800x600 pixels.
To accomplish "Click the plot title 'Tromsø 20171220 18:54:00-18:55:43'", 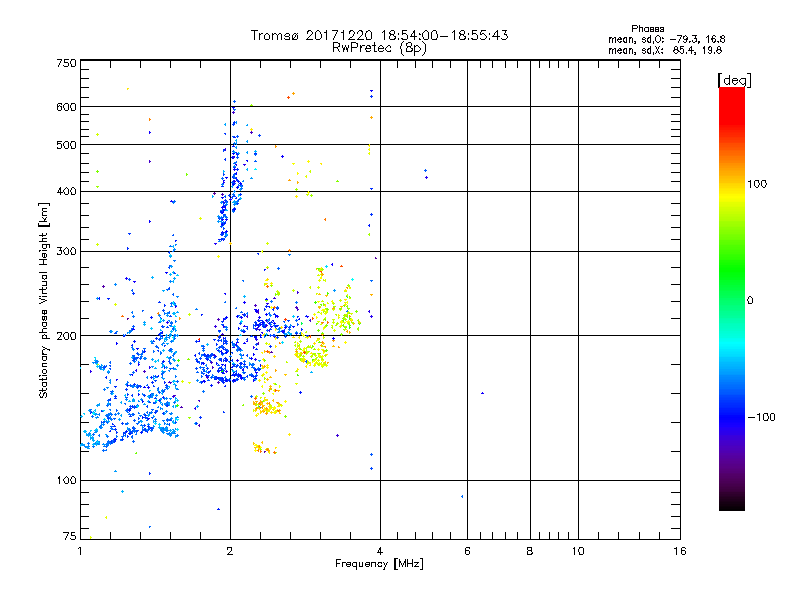I will [379, 35].
